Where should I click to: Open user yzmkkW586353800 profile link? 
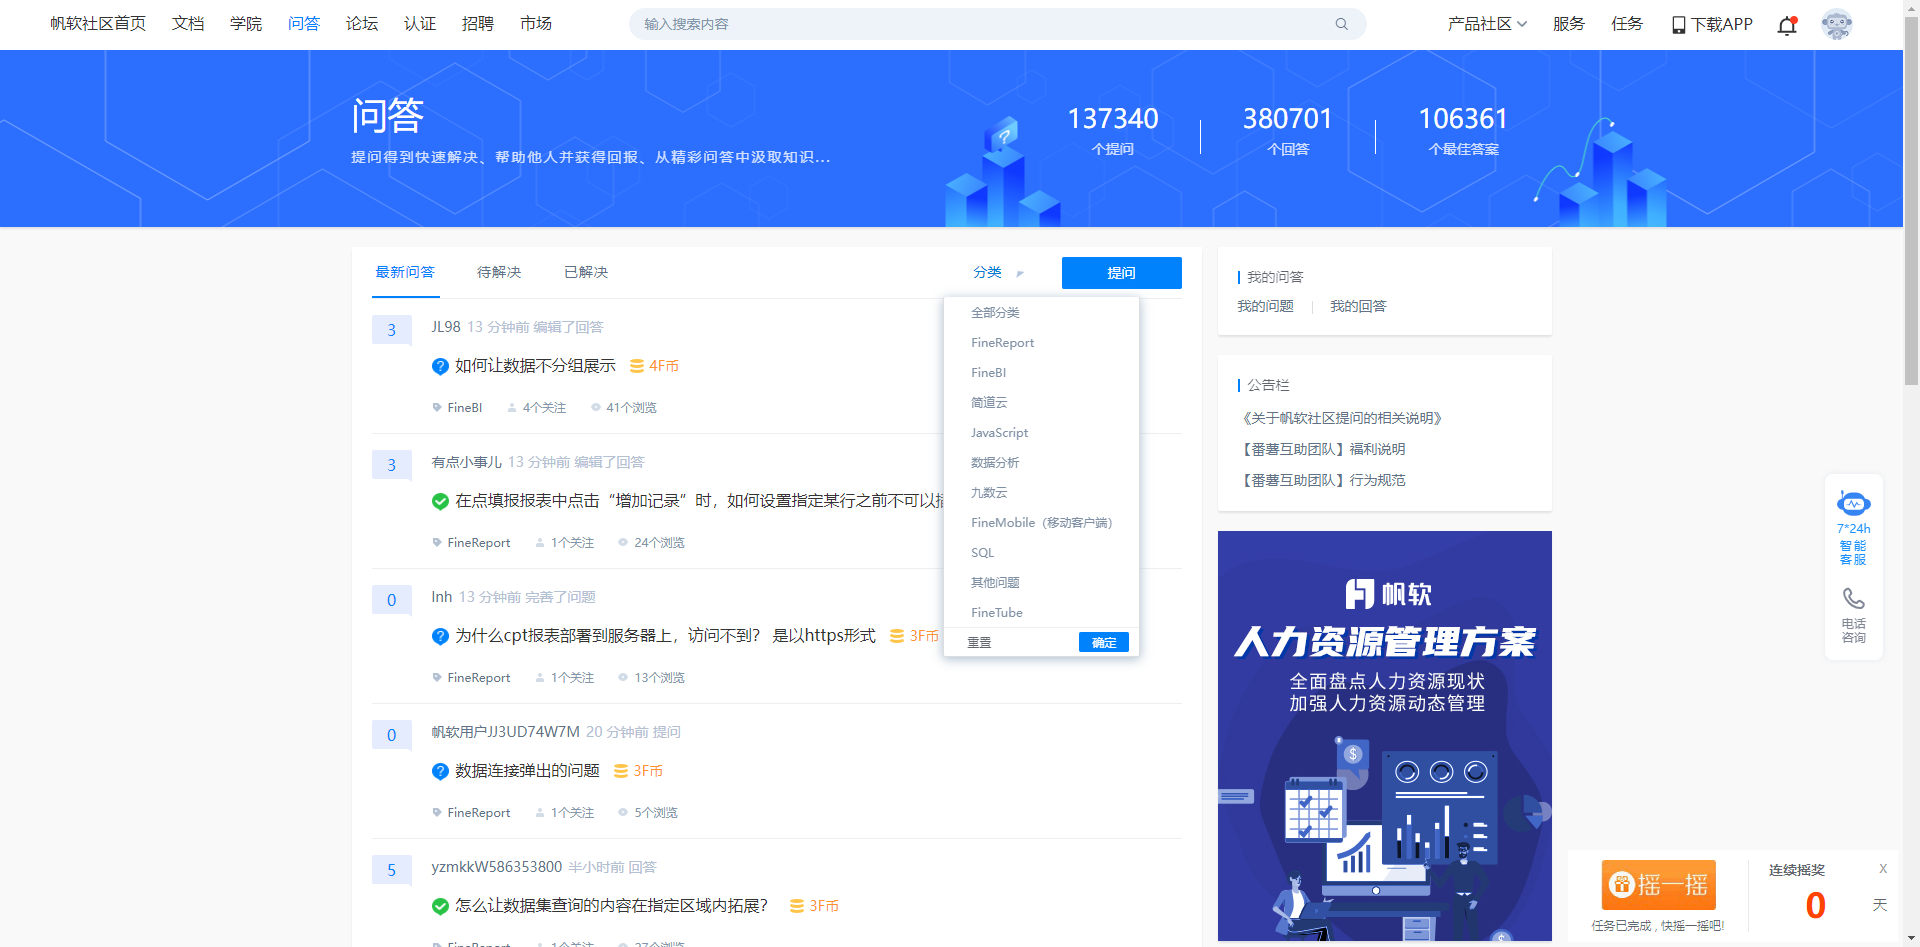click(497, 867)
